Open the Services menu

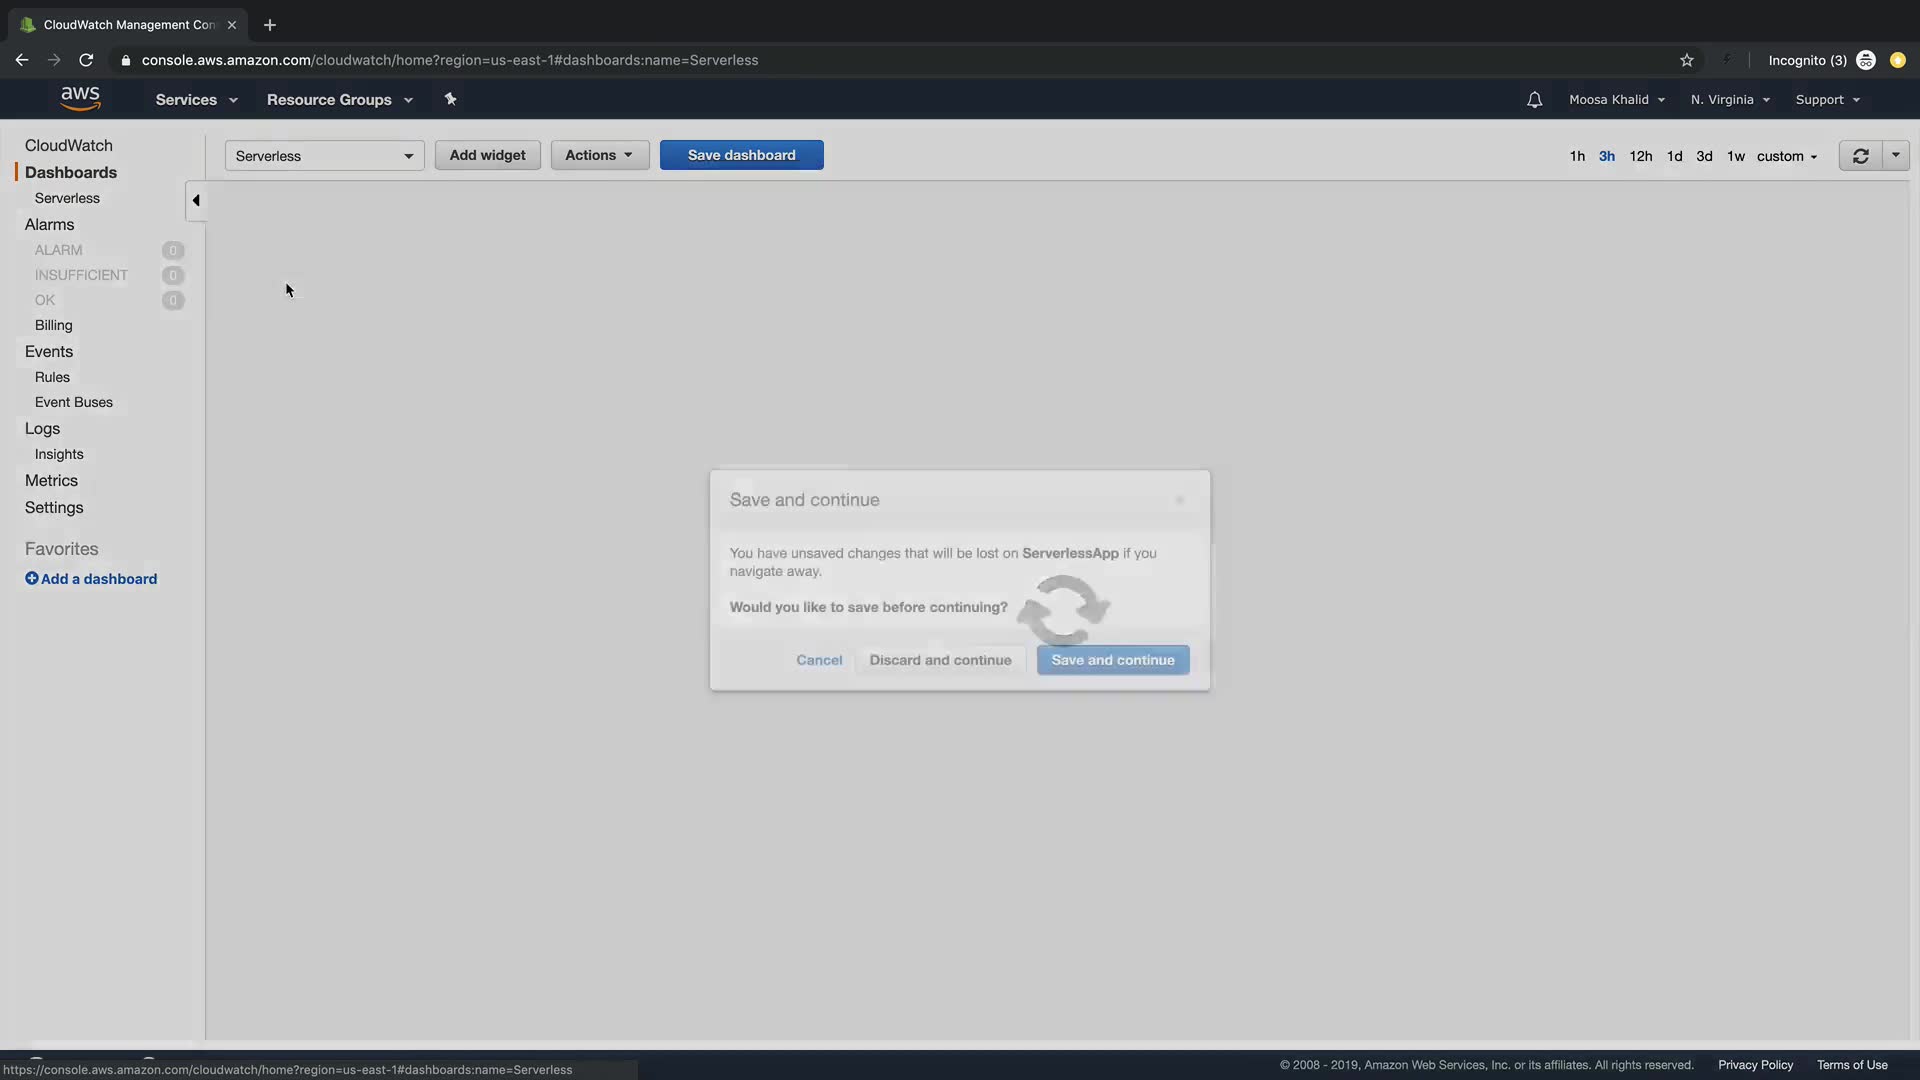click(x=196, y=100)
